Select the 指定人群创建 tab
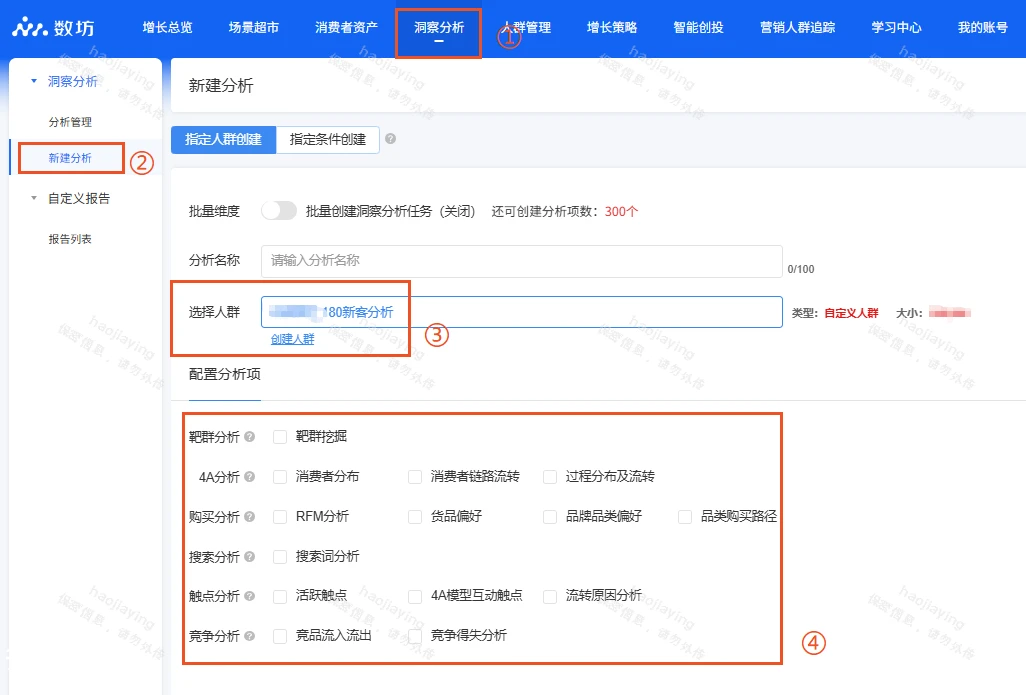 click(223, 139)
